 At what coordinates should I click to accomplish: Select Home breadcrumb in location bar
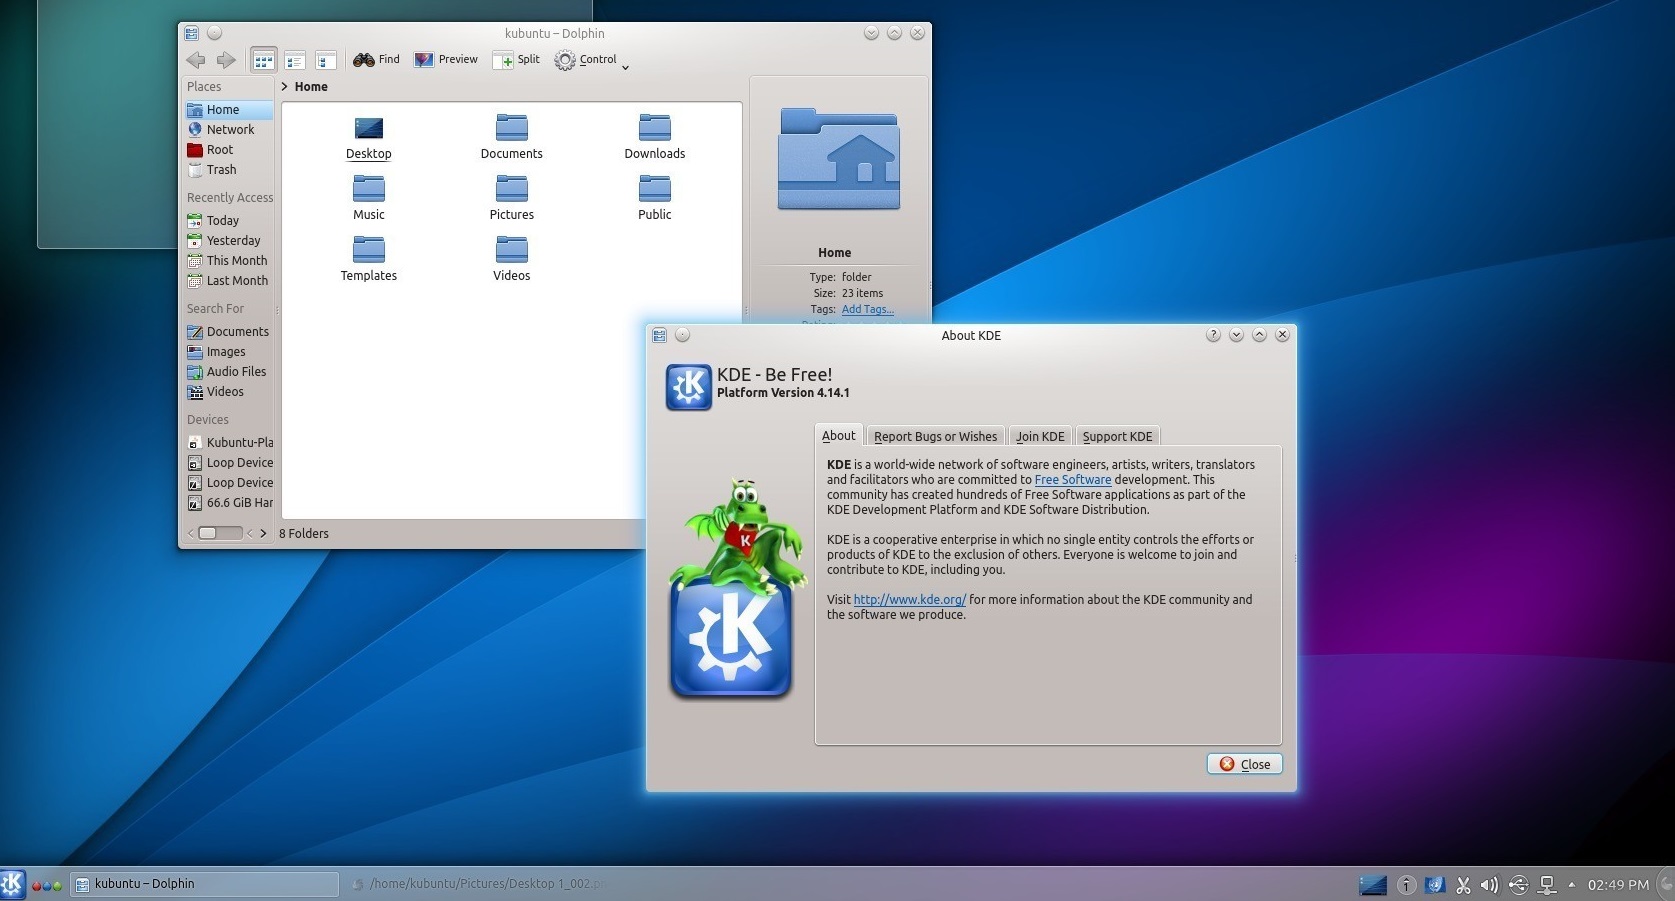311,87
